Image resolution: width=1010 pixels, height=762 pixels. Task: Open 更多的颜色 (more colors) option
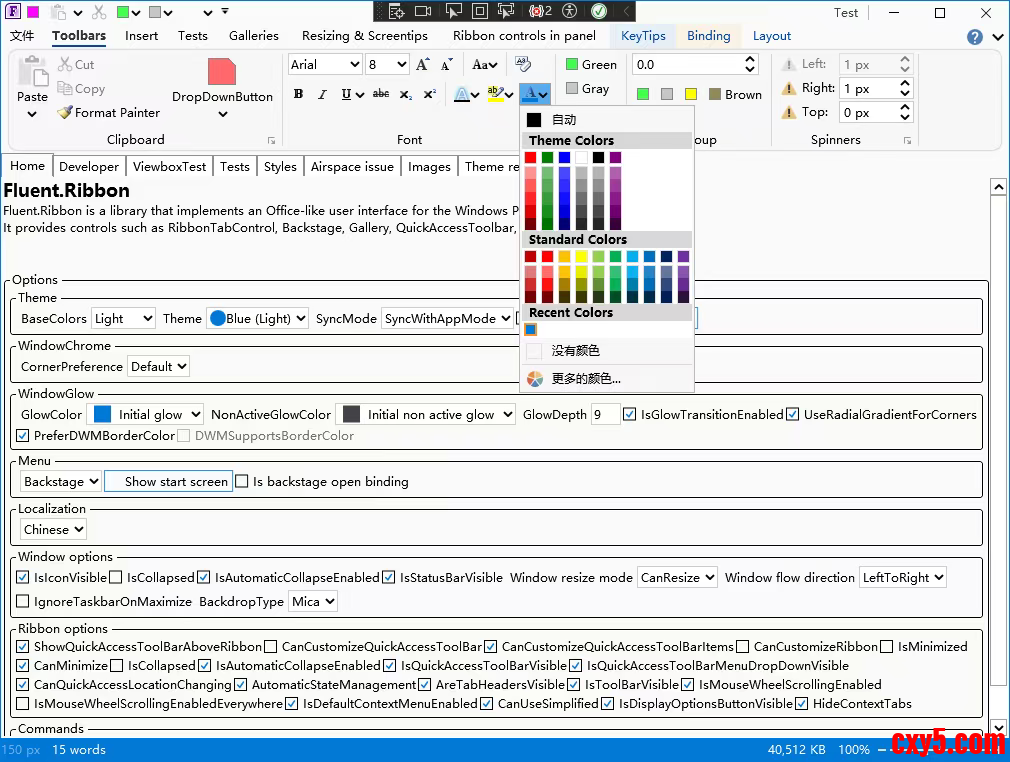(586, 379)
